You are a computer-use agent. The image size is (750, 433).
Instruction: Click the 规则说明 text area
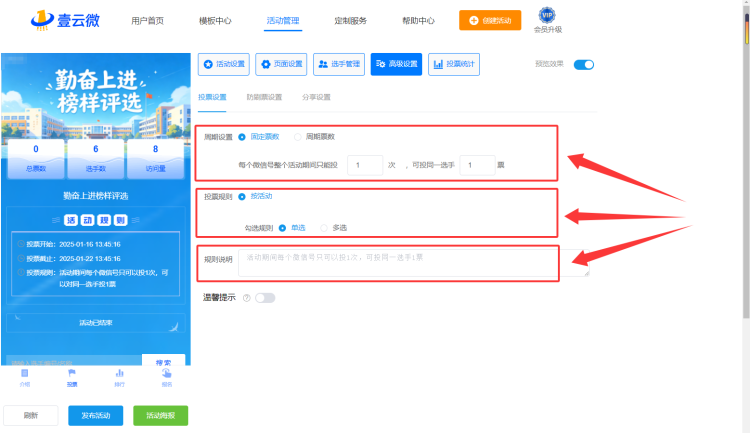(414, 263)
